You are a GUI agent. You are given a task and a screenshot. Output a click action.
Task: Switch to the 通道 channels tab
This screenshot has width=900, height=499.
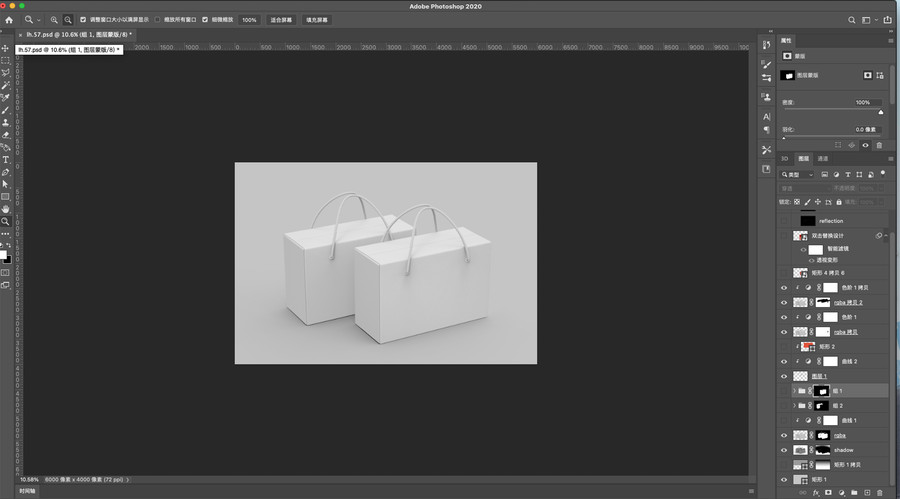click(x=823, y=159)
